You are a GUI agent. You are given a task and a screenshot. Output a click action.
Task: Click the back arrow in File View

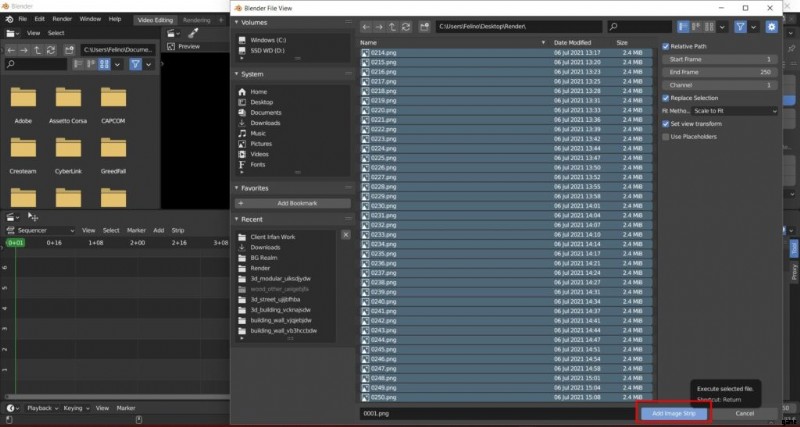[x=366, y=26]
